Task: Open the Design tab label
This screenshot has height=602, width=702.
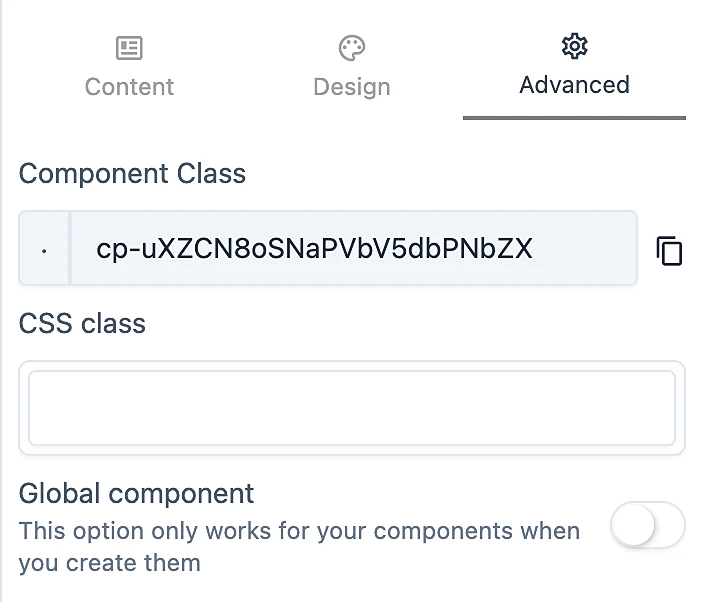Action: tap(351, 86)
